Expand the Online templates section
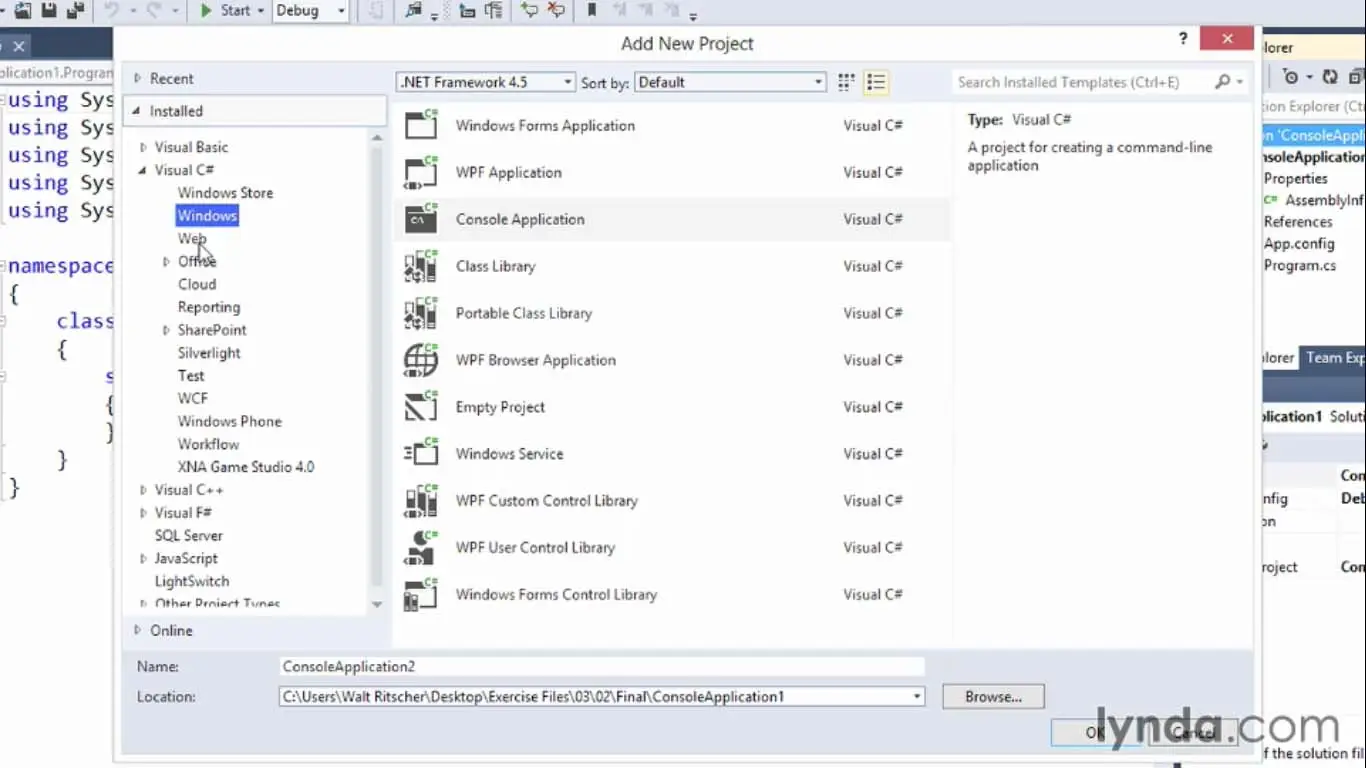The width and height of the screenshot is (1366, 768). 137,630
